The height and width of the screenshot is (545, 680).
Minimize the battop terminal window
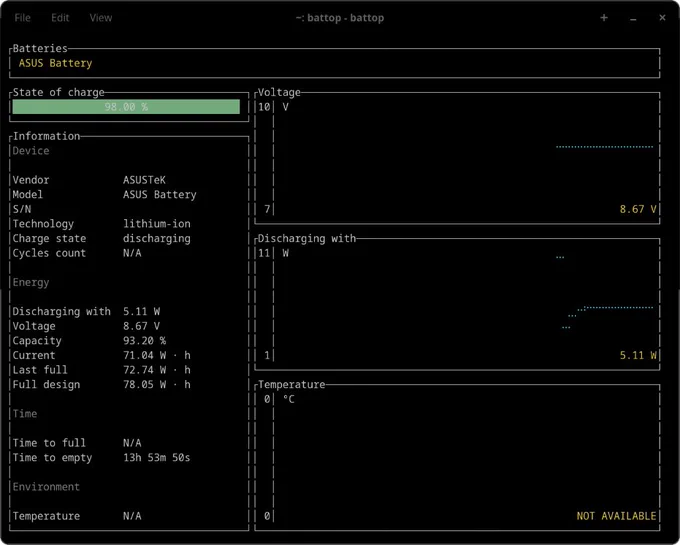633,19
